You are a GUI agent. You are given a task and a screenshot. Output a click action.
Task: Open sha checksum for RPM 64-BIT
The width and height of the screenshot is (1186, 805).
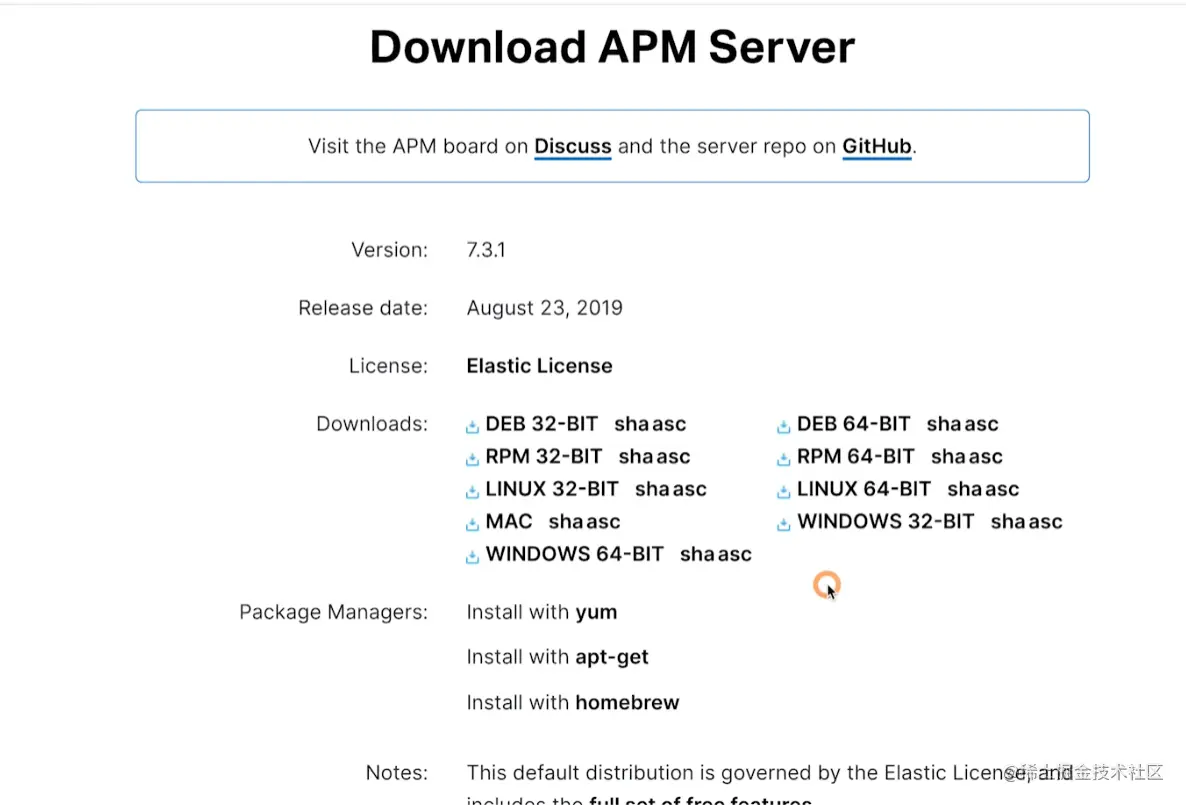[948, 456]
